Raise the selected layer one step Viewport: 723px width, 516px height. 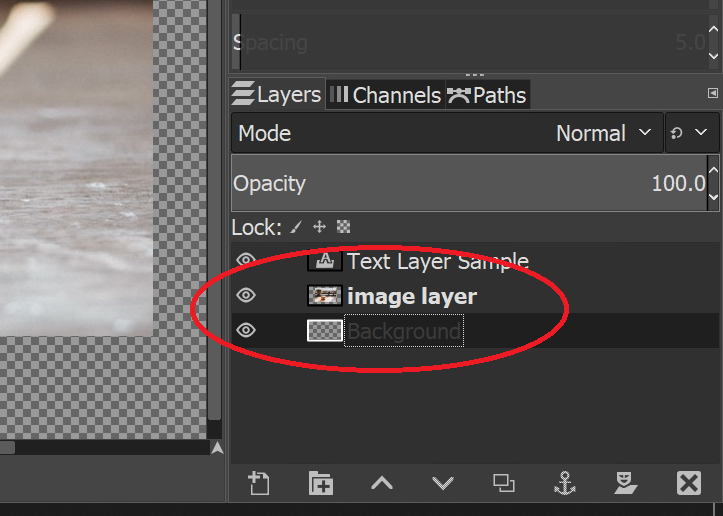pos(381,484)
